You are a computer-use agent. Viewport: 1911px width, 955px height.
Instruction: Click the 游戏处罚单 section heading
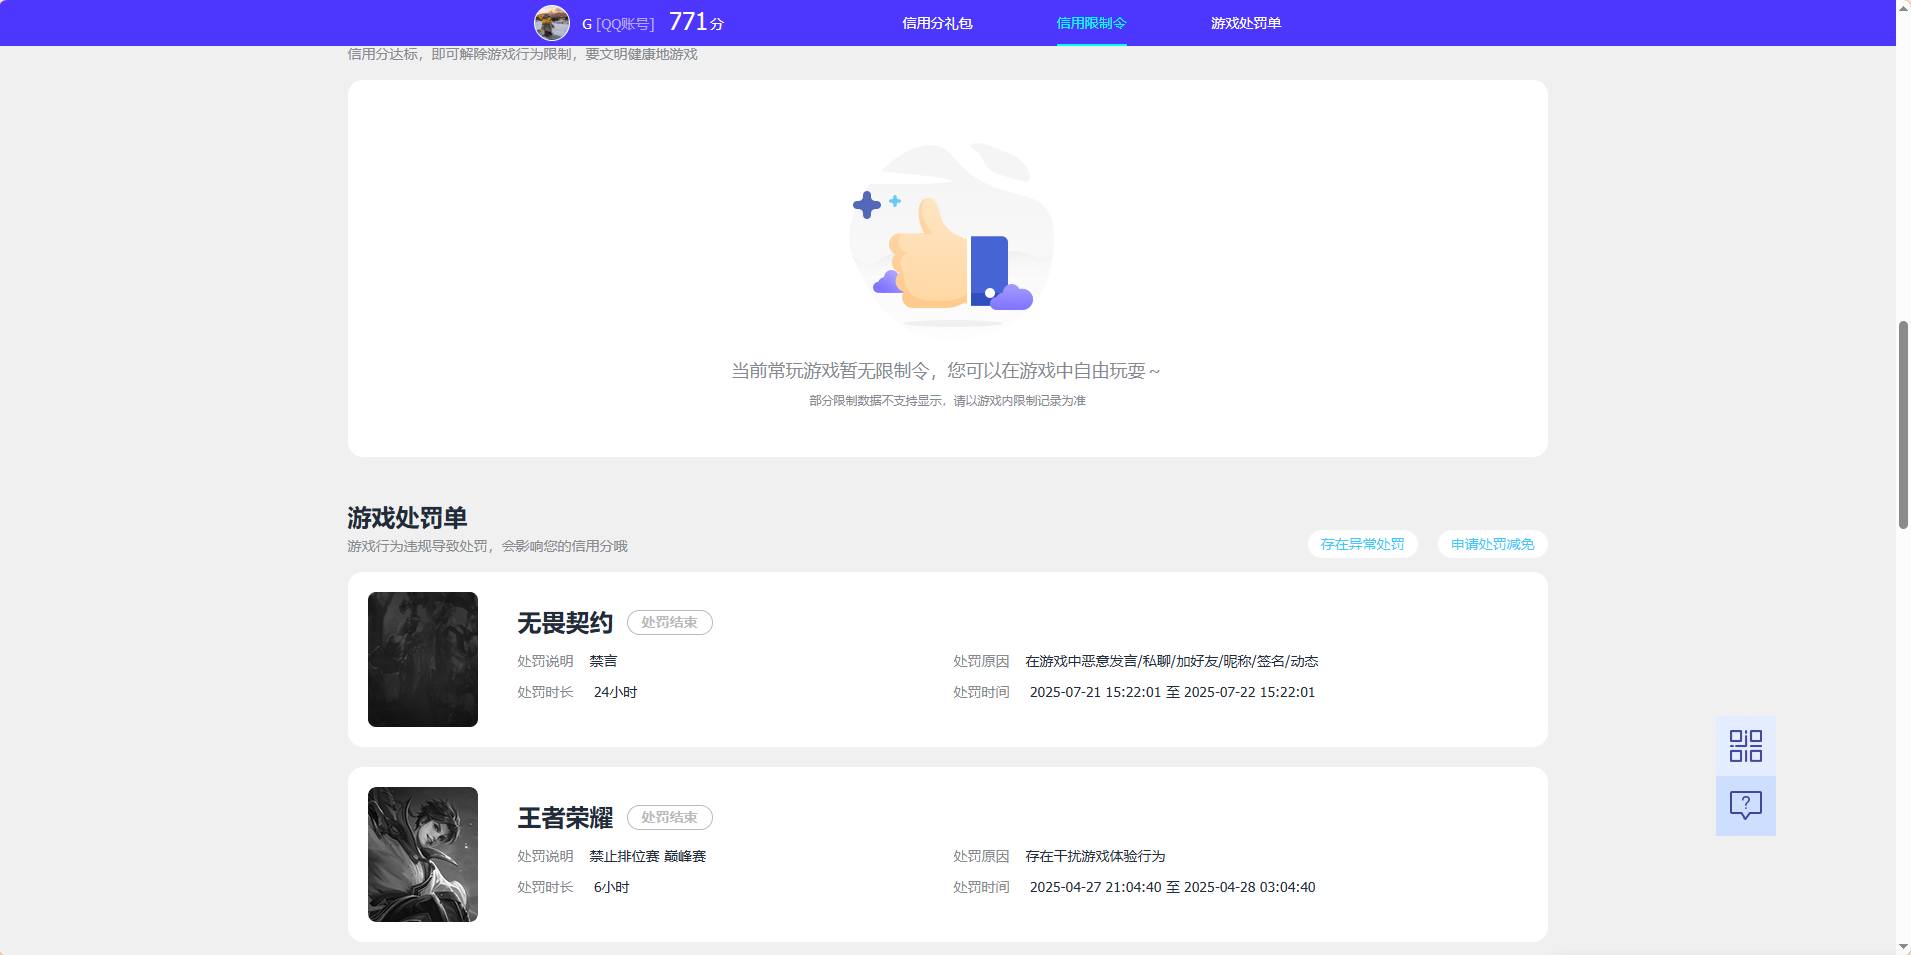[x=407, y=518]
